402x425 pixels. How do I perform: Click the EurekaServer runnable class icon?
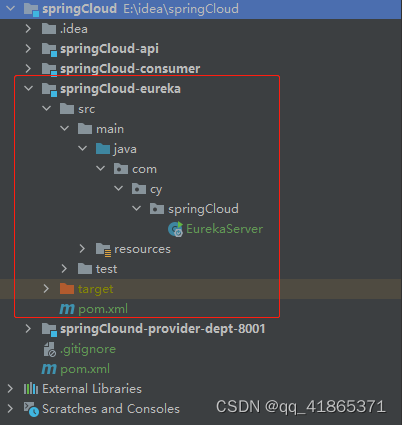coord(176,229)
